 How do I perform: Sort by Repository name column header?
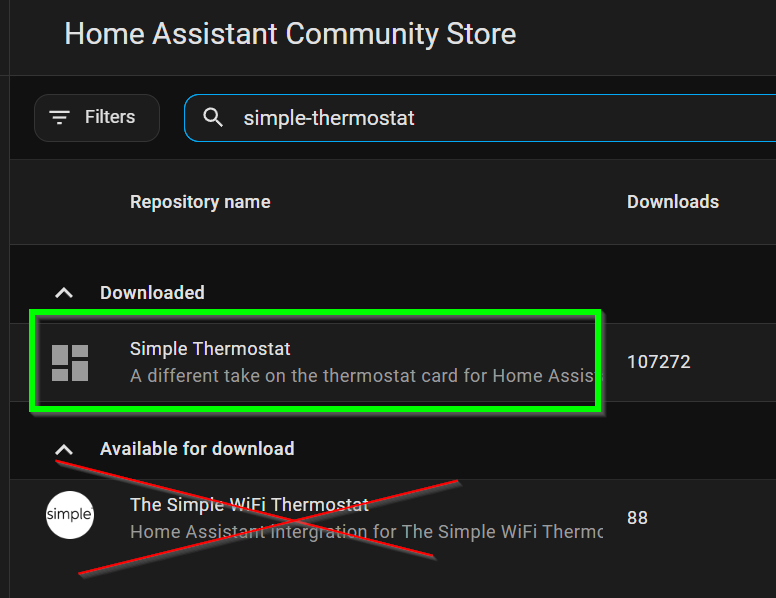pyautogui.click(x=200, y=202)
